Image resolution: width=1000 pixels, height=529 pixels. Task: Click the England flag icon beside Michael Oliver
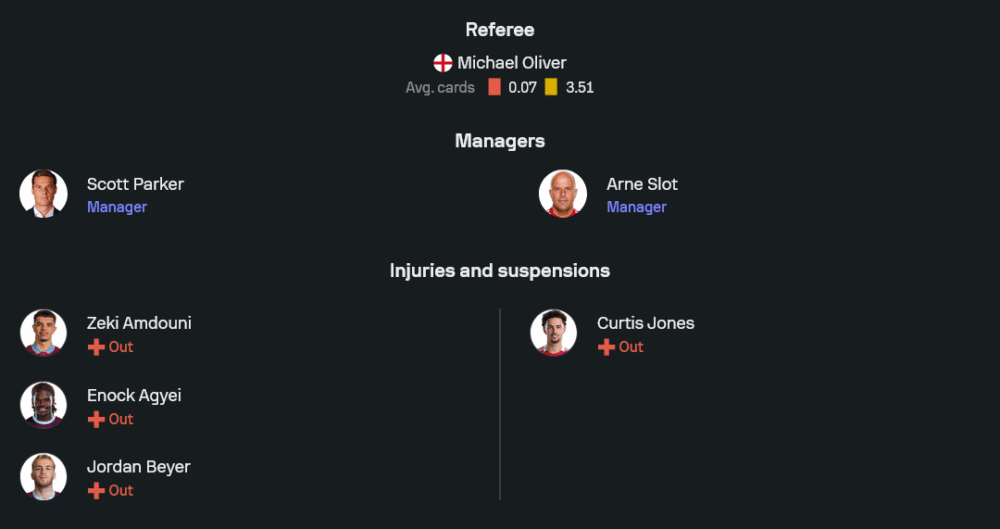click(x=443, y=63)
